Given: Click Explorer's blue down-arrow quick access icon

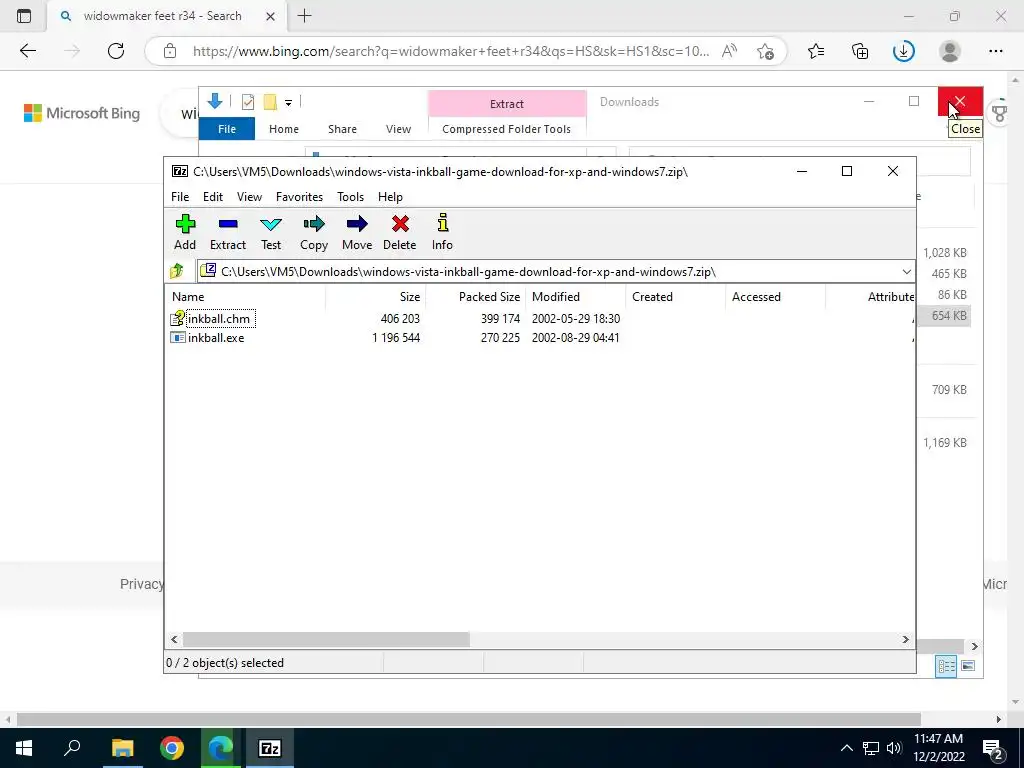Looking at the screenshot, I should click(215, 101).
